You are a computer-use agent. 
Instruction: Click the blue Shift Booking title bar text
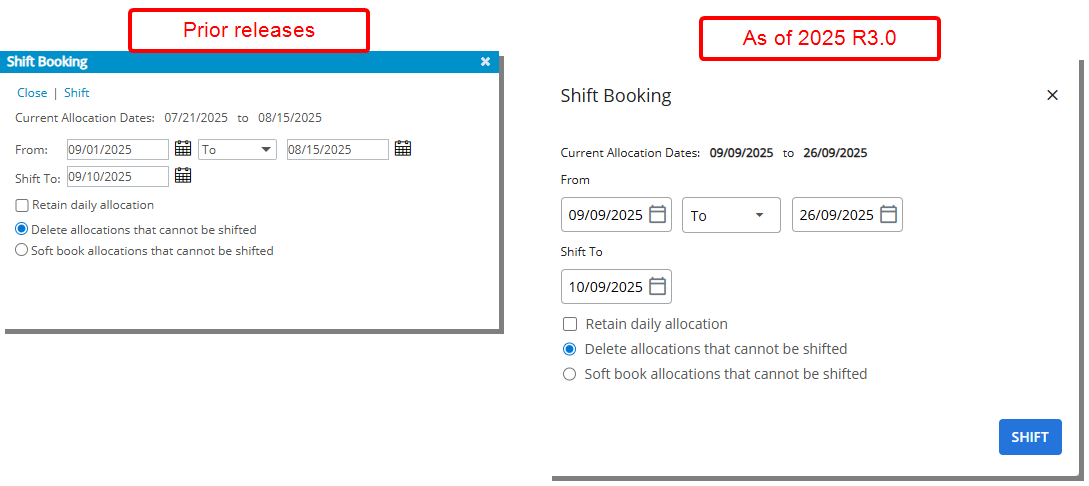click(x=47, y=62)
